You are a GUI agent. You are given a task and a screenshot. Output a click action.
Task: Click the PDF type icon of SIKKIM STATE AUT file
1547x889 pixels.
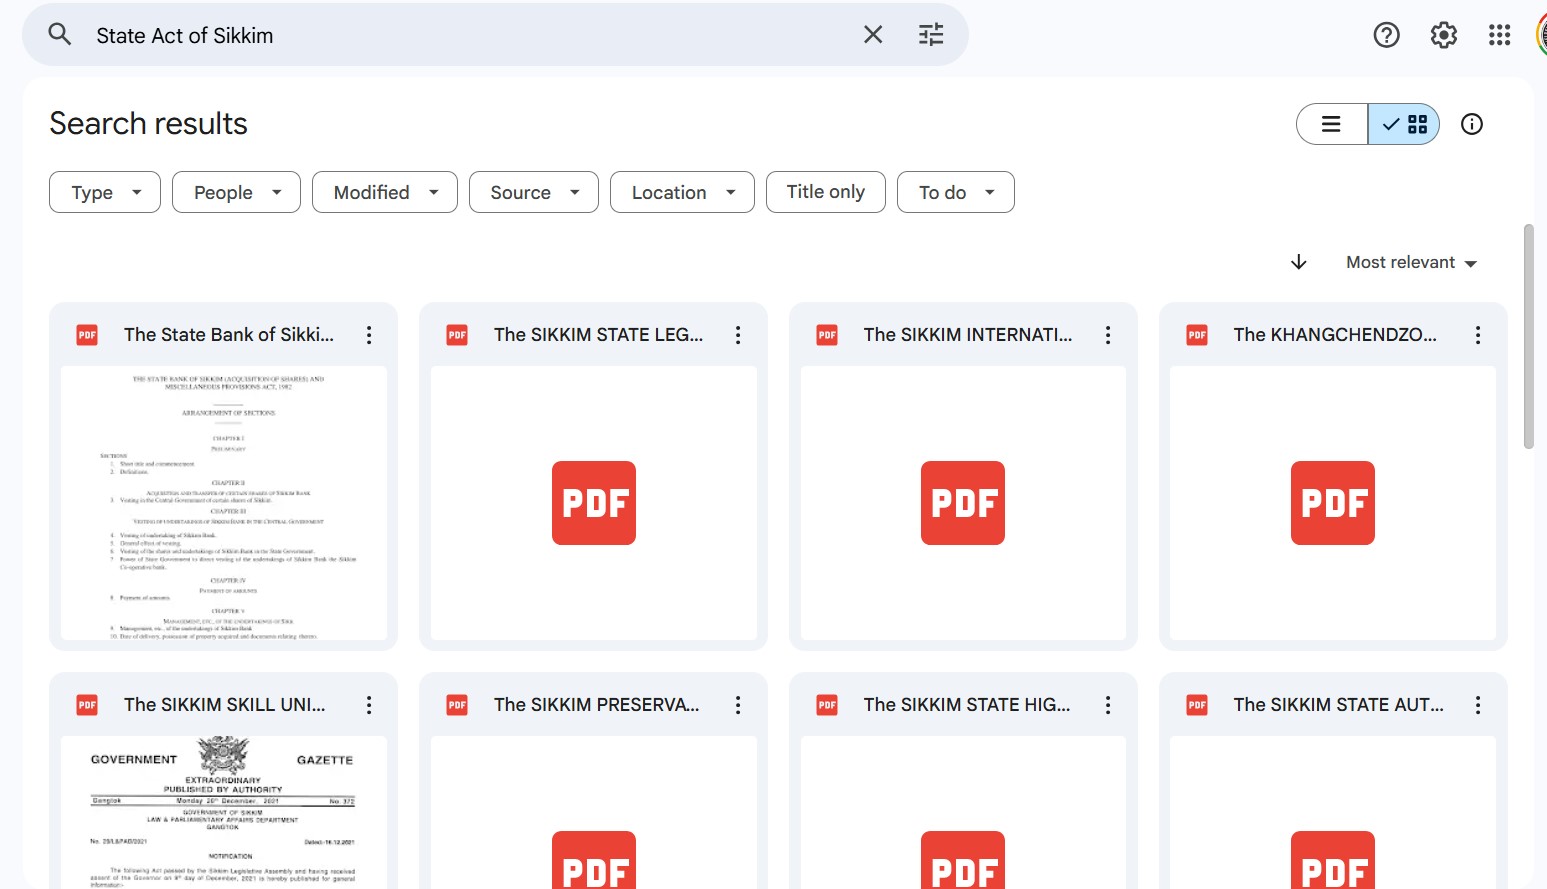pyautogui.click(x=1197, y=705)
